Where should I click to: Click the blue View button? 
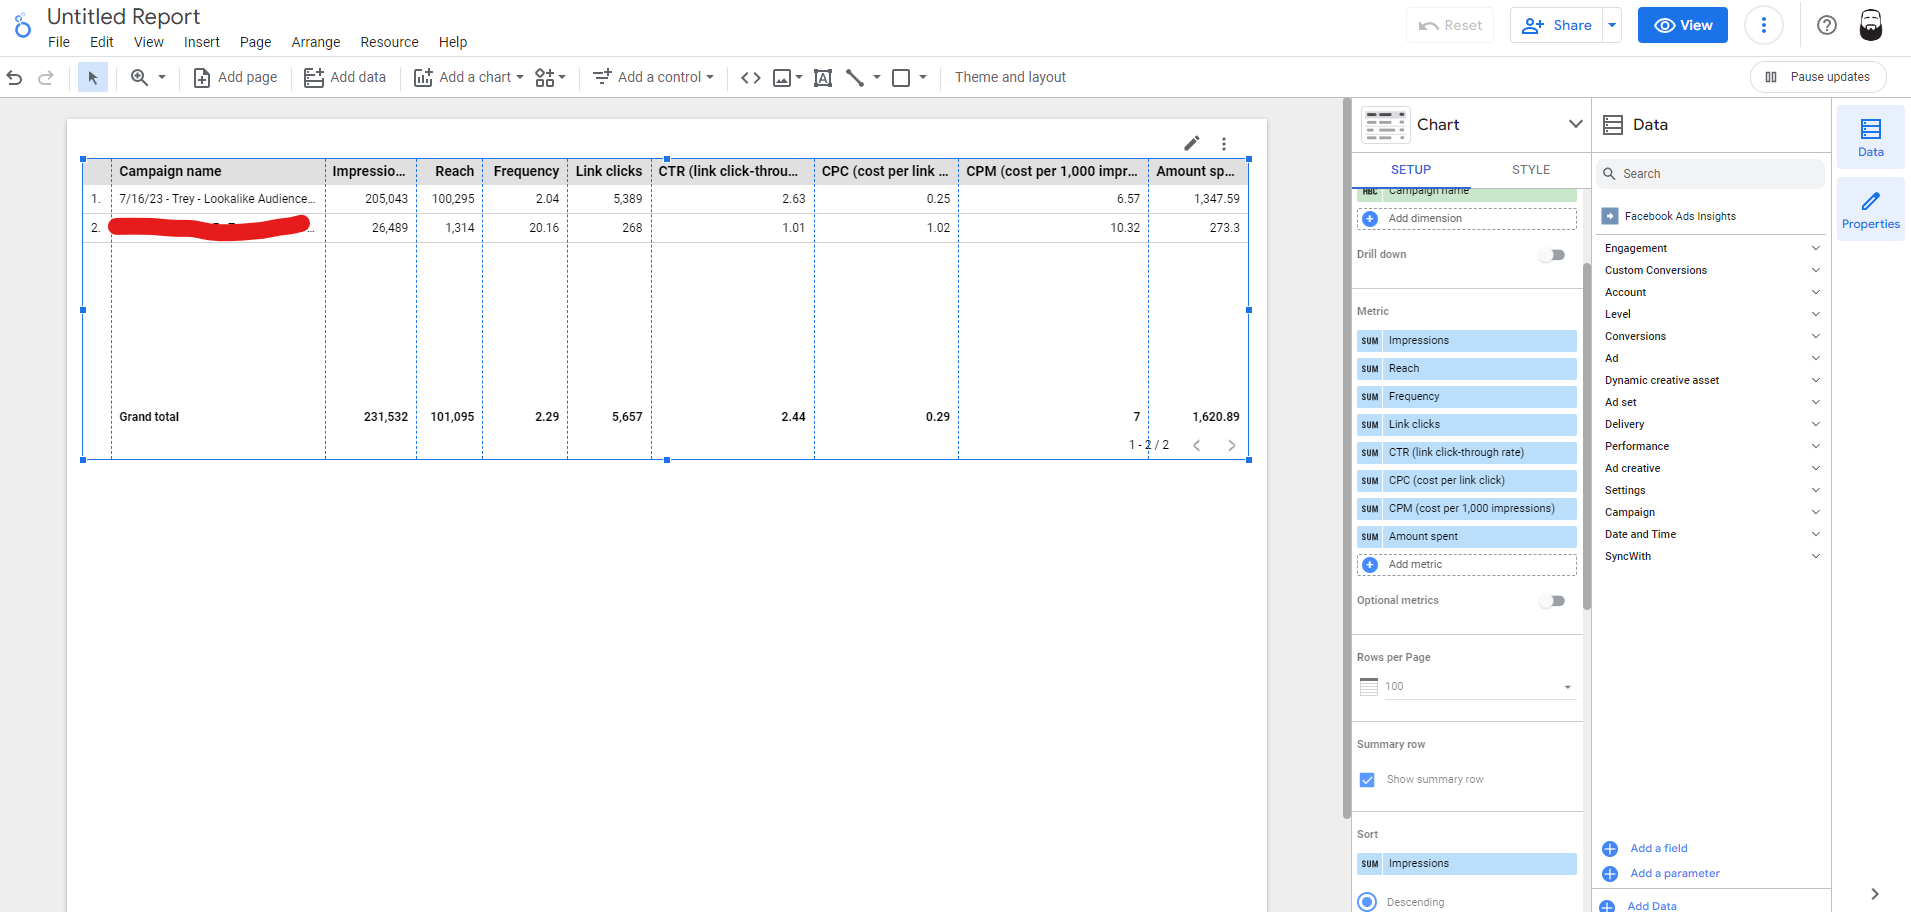click(x=1682, y=25)
